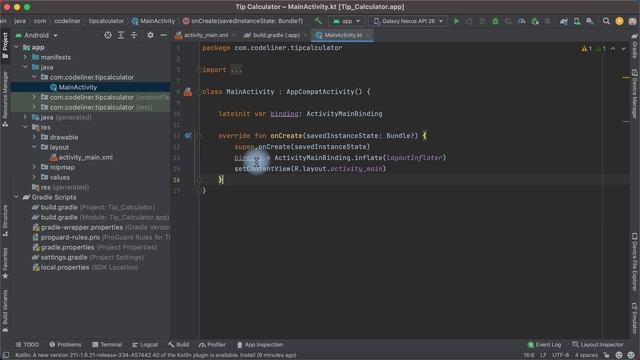Open the Problems tool window

click(x=65, y=345)
